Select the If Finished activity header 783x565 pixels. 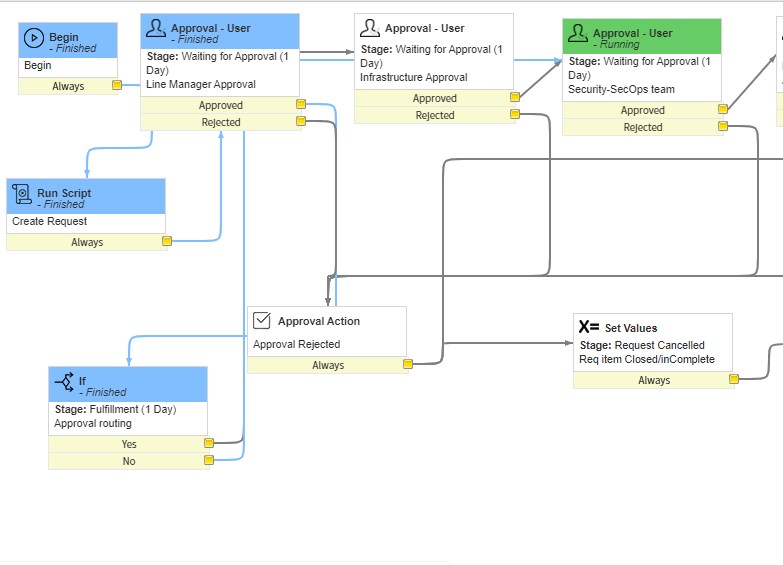click(x=128, y=384)
